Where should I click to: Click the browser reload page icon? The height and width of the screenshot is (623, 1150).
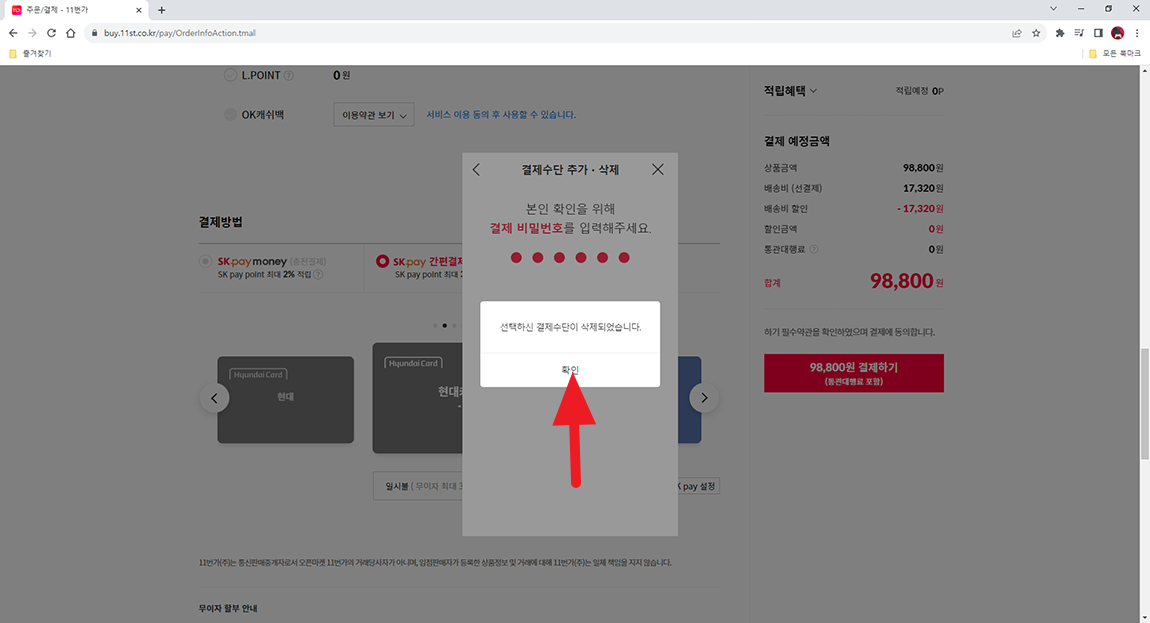(x=51, y=32)
